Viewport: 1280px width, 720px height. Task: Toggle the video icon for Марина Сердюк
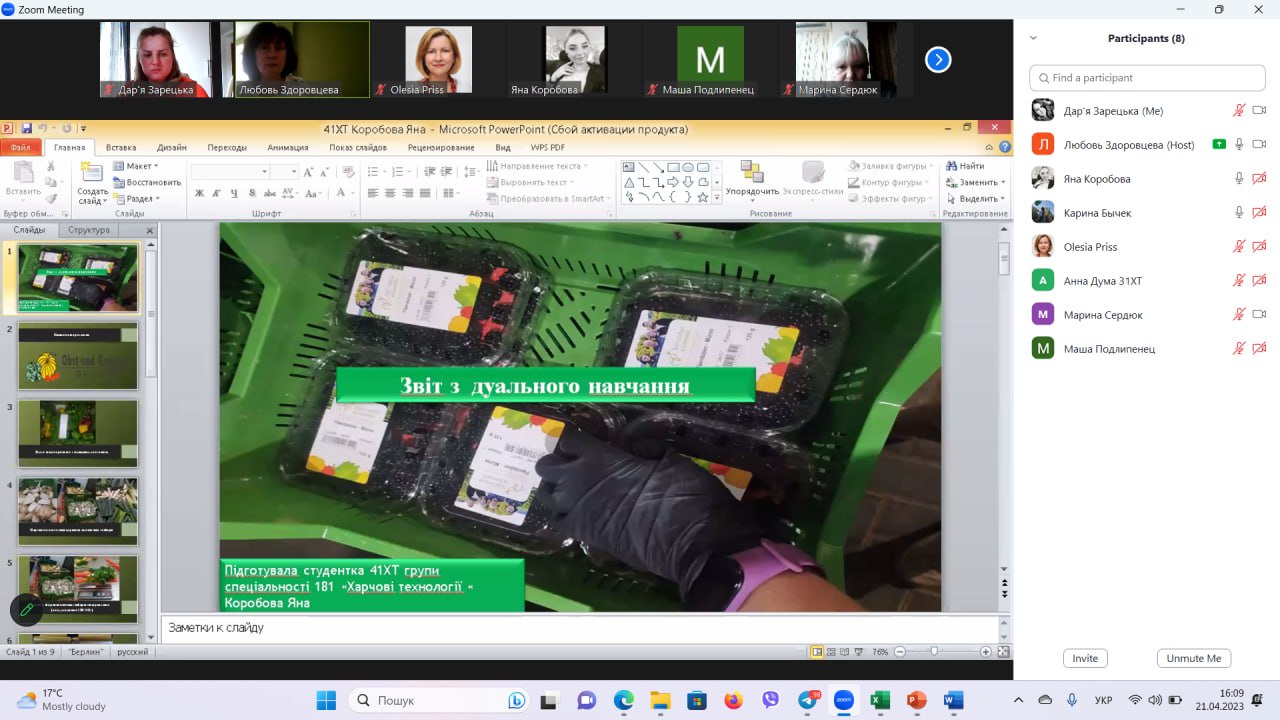(1259, 315)
